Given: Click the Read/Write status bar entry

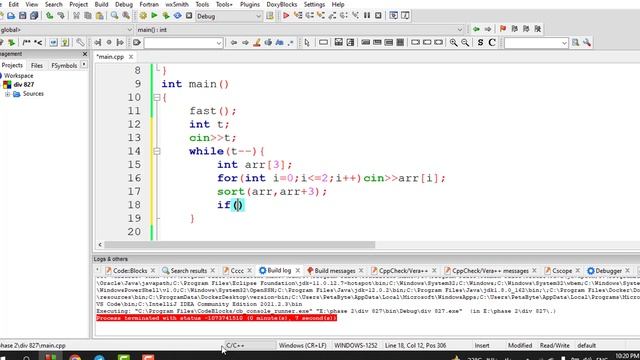Looking at the screenshot, I should click(554, 345).
